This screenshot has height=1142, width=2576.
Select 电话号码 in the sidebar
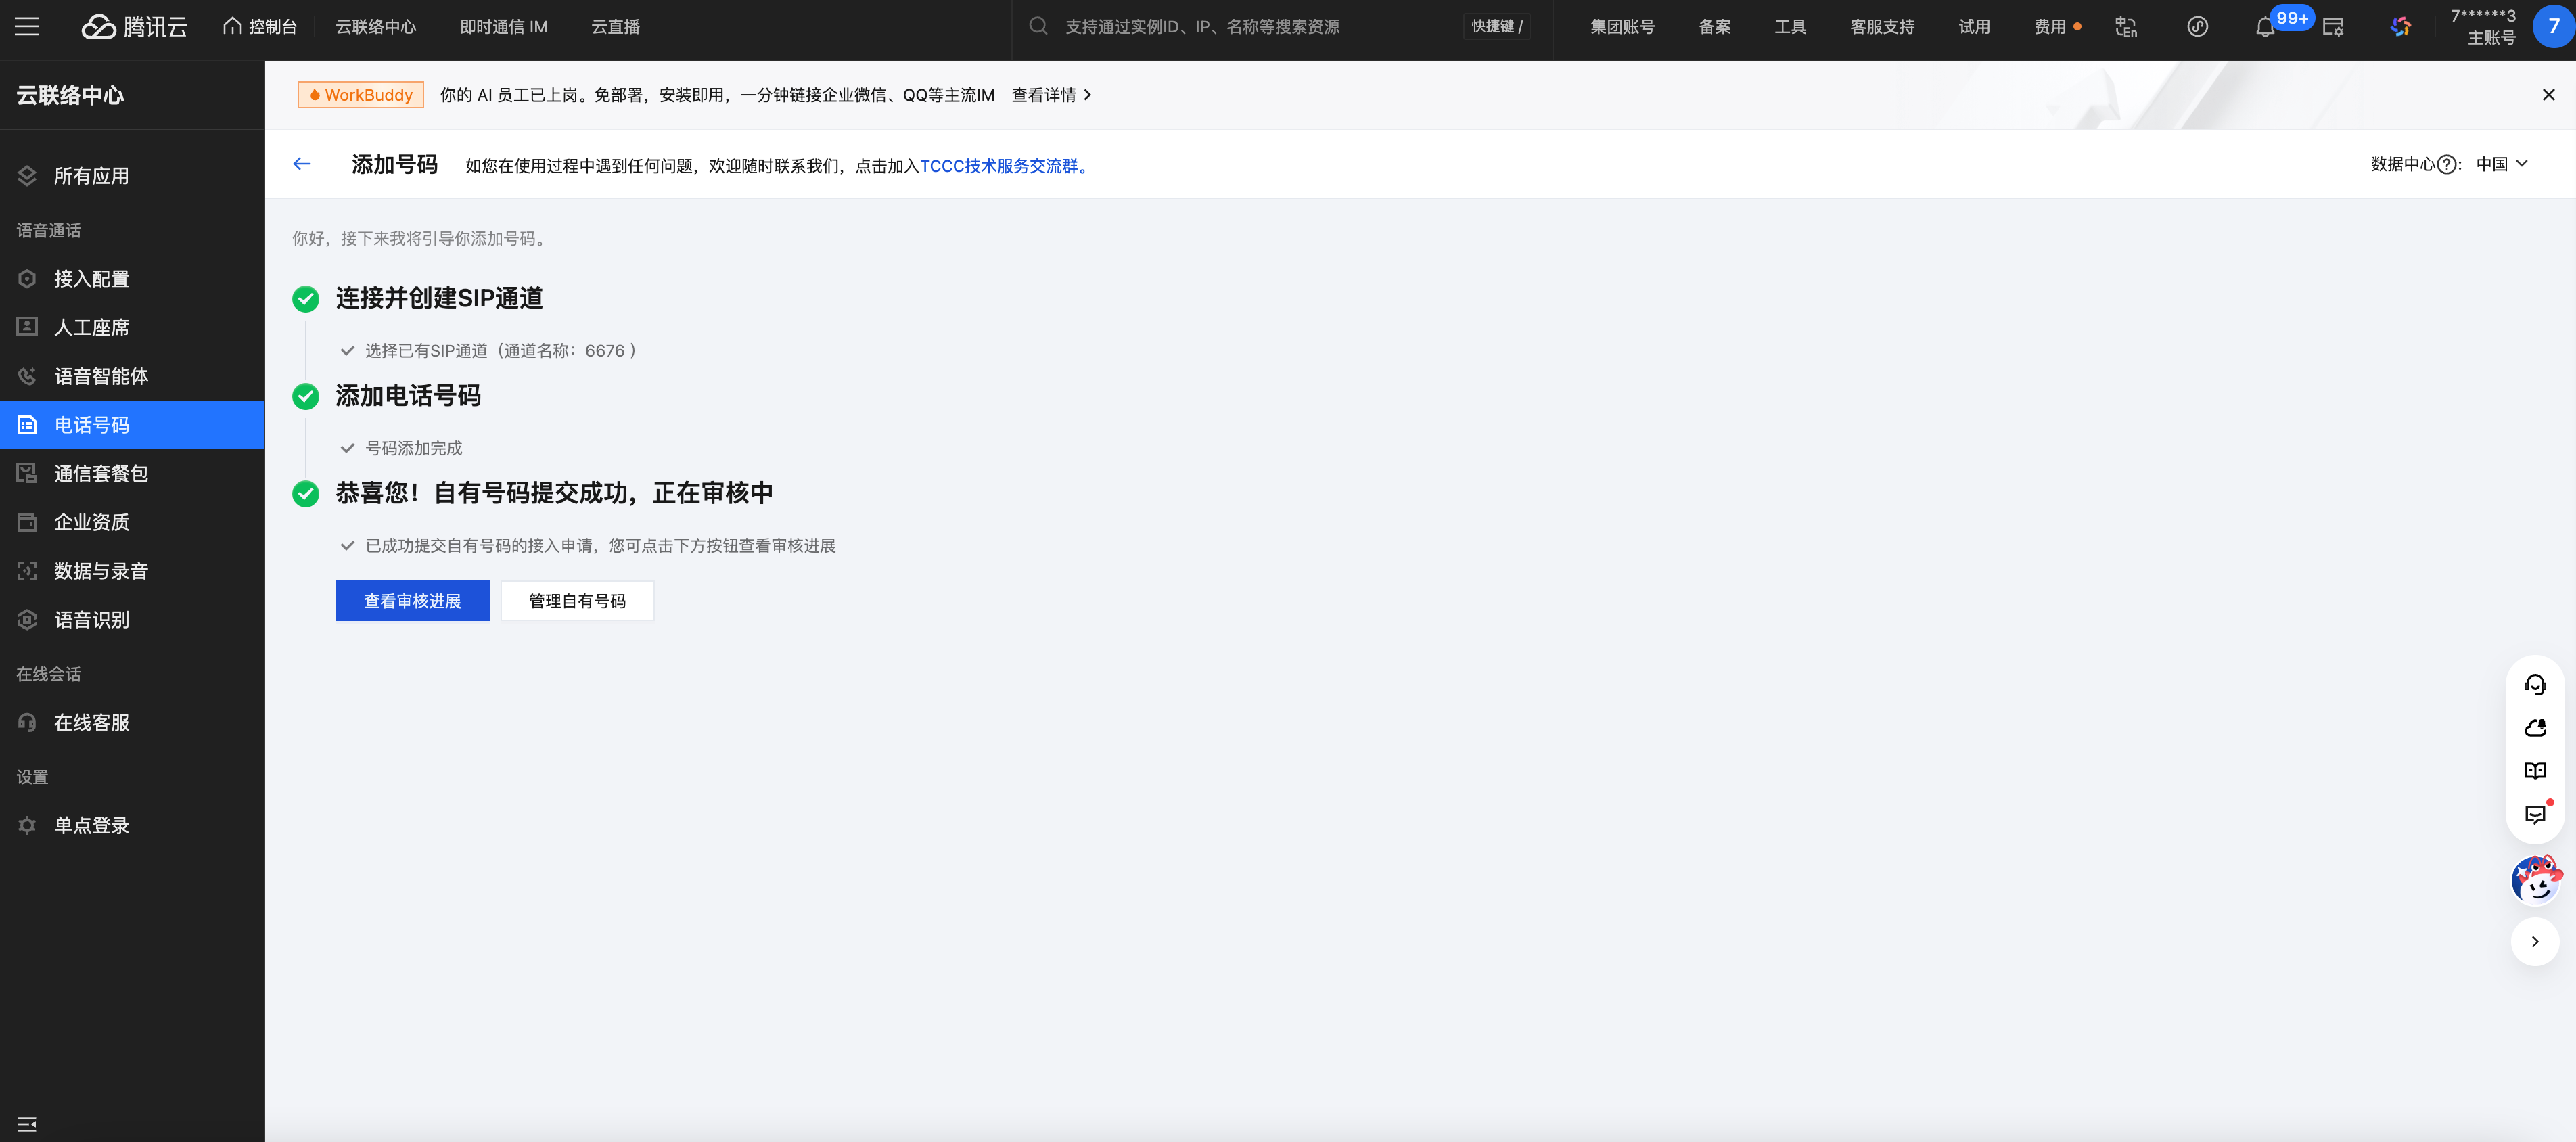point(91,425)
